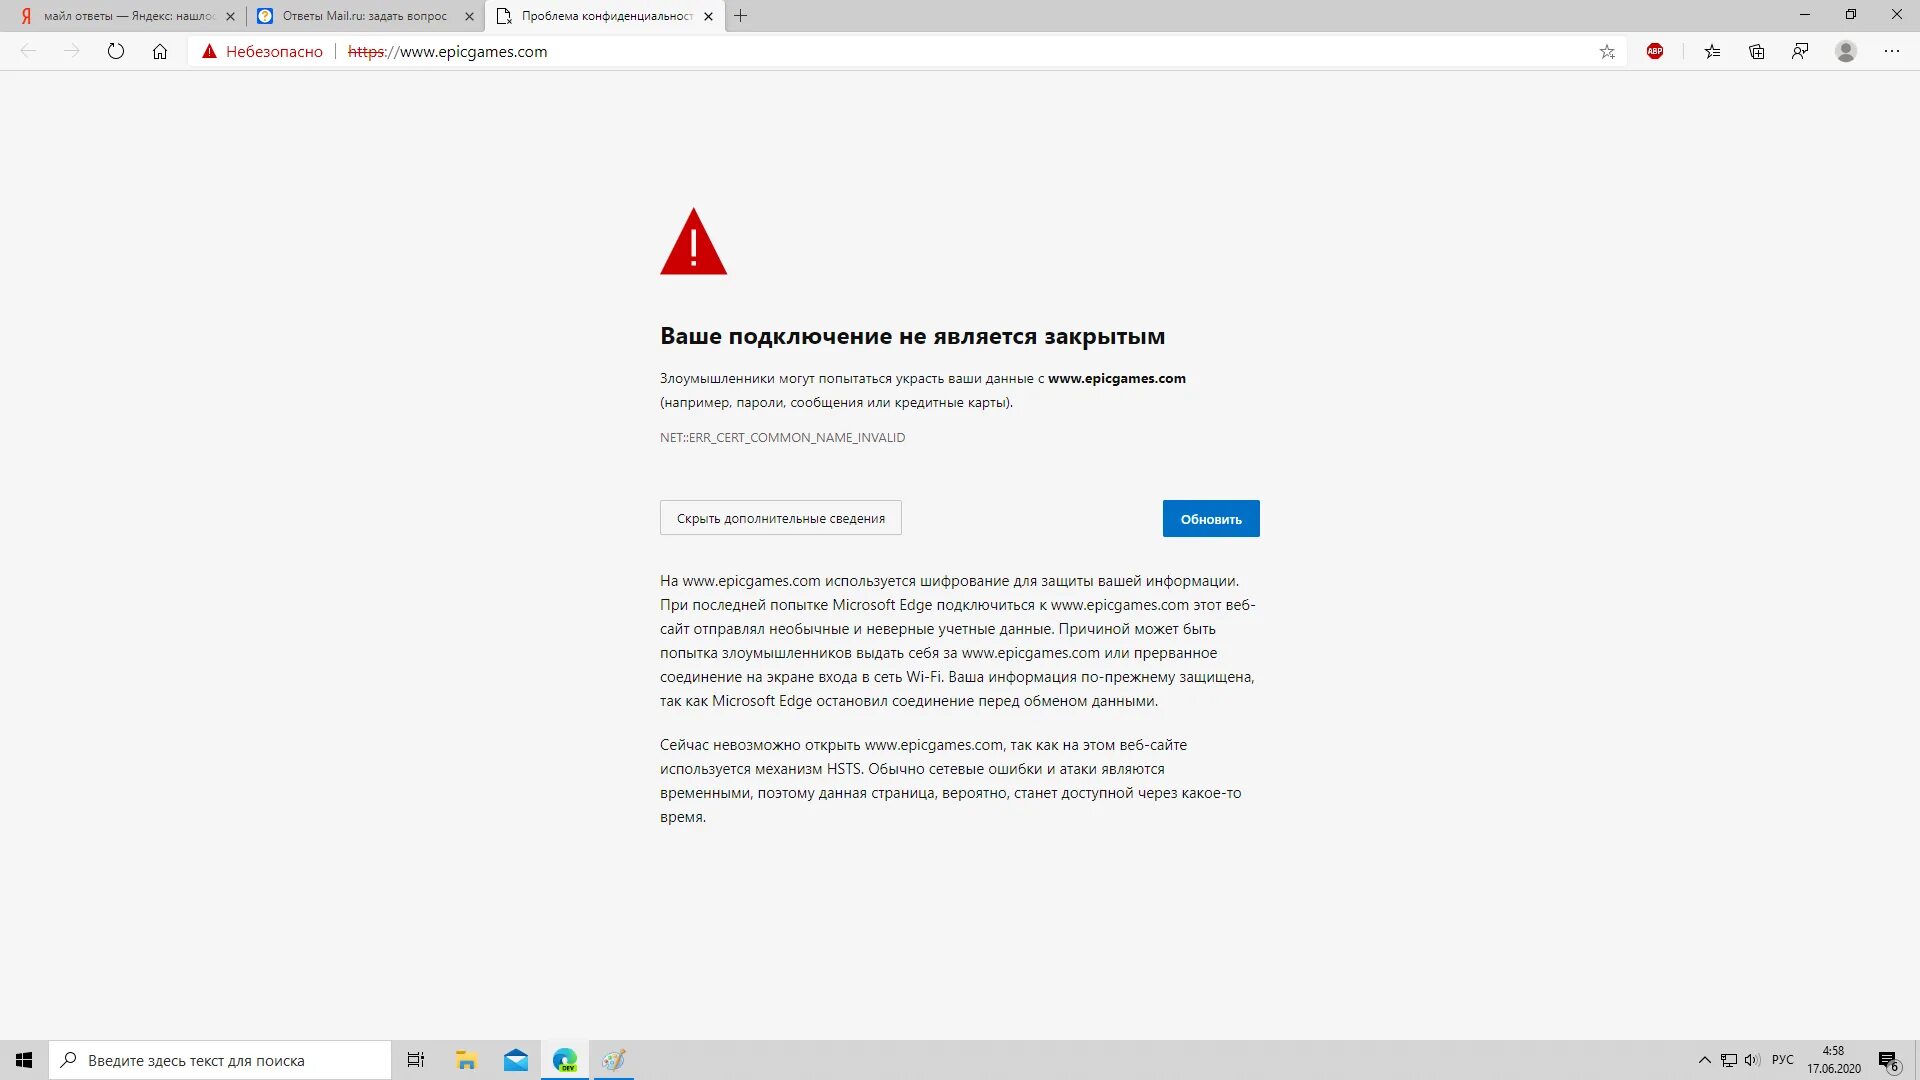Open Task View in taskbar
The height and width of the screenshot is (1080, 1920).
pyautogui.click(x=416, y=1060)
